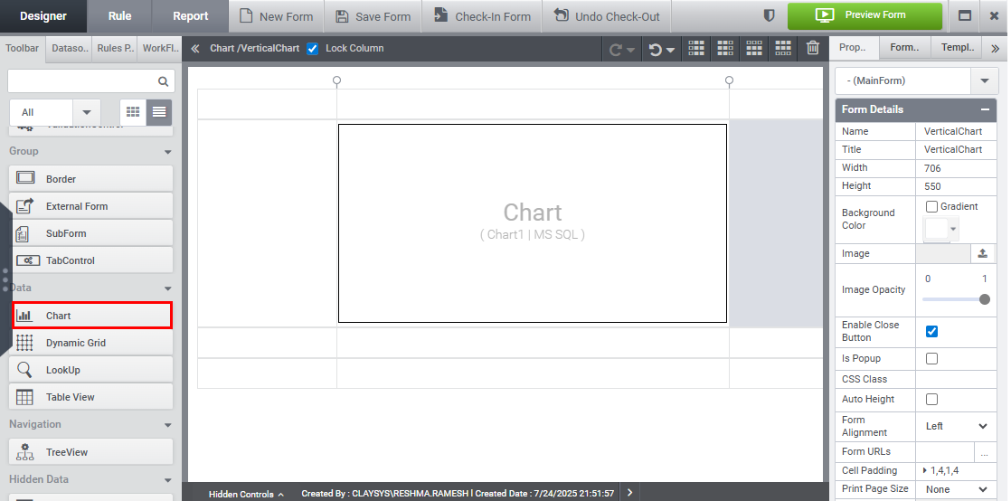
Task: Collapse left panel with double-chevron icon
Action: 195,48
